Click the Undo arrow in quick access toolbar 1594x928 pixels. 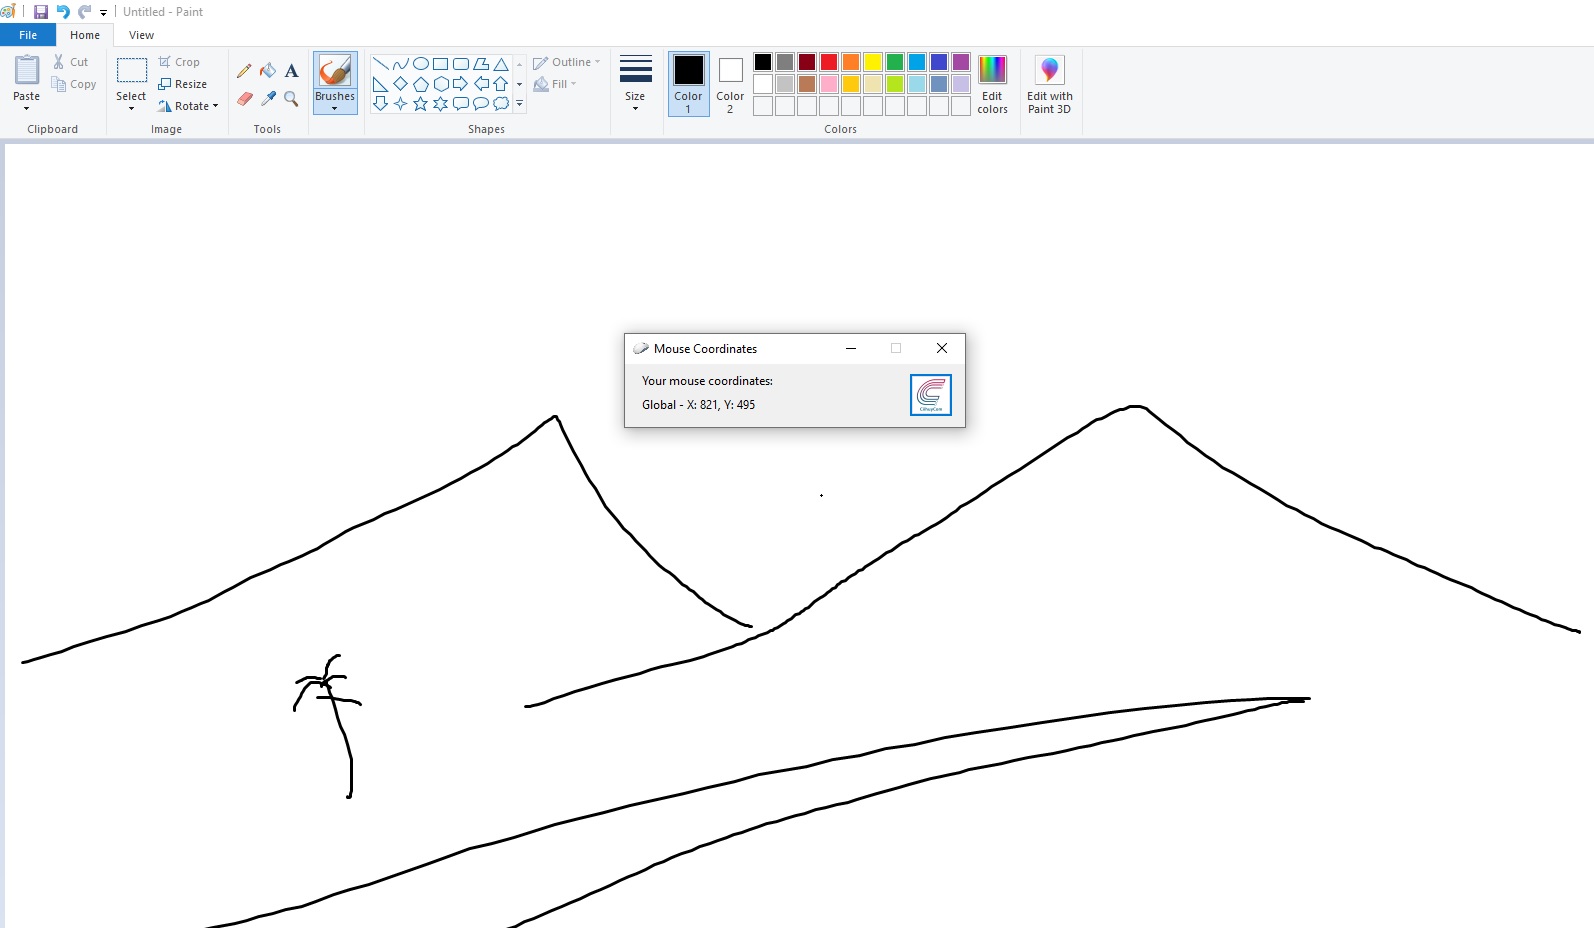(63, 12)
